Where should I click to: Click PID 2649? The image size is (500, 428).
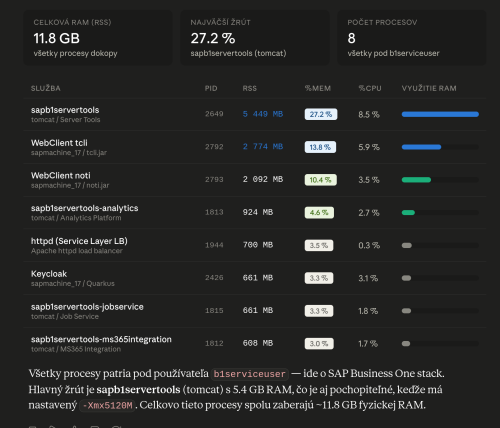pos(214,114)
